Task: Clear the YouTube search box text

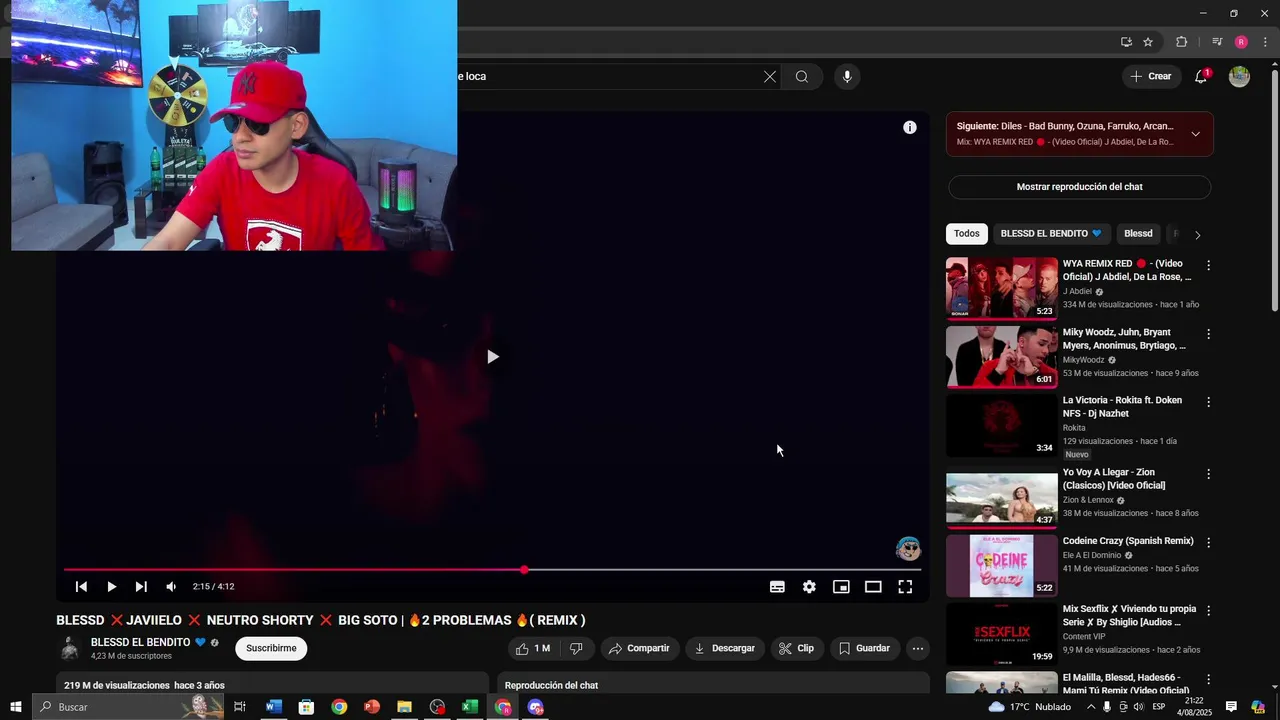Action: [770, 77]
